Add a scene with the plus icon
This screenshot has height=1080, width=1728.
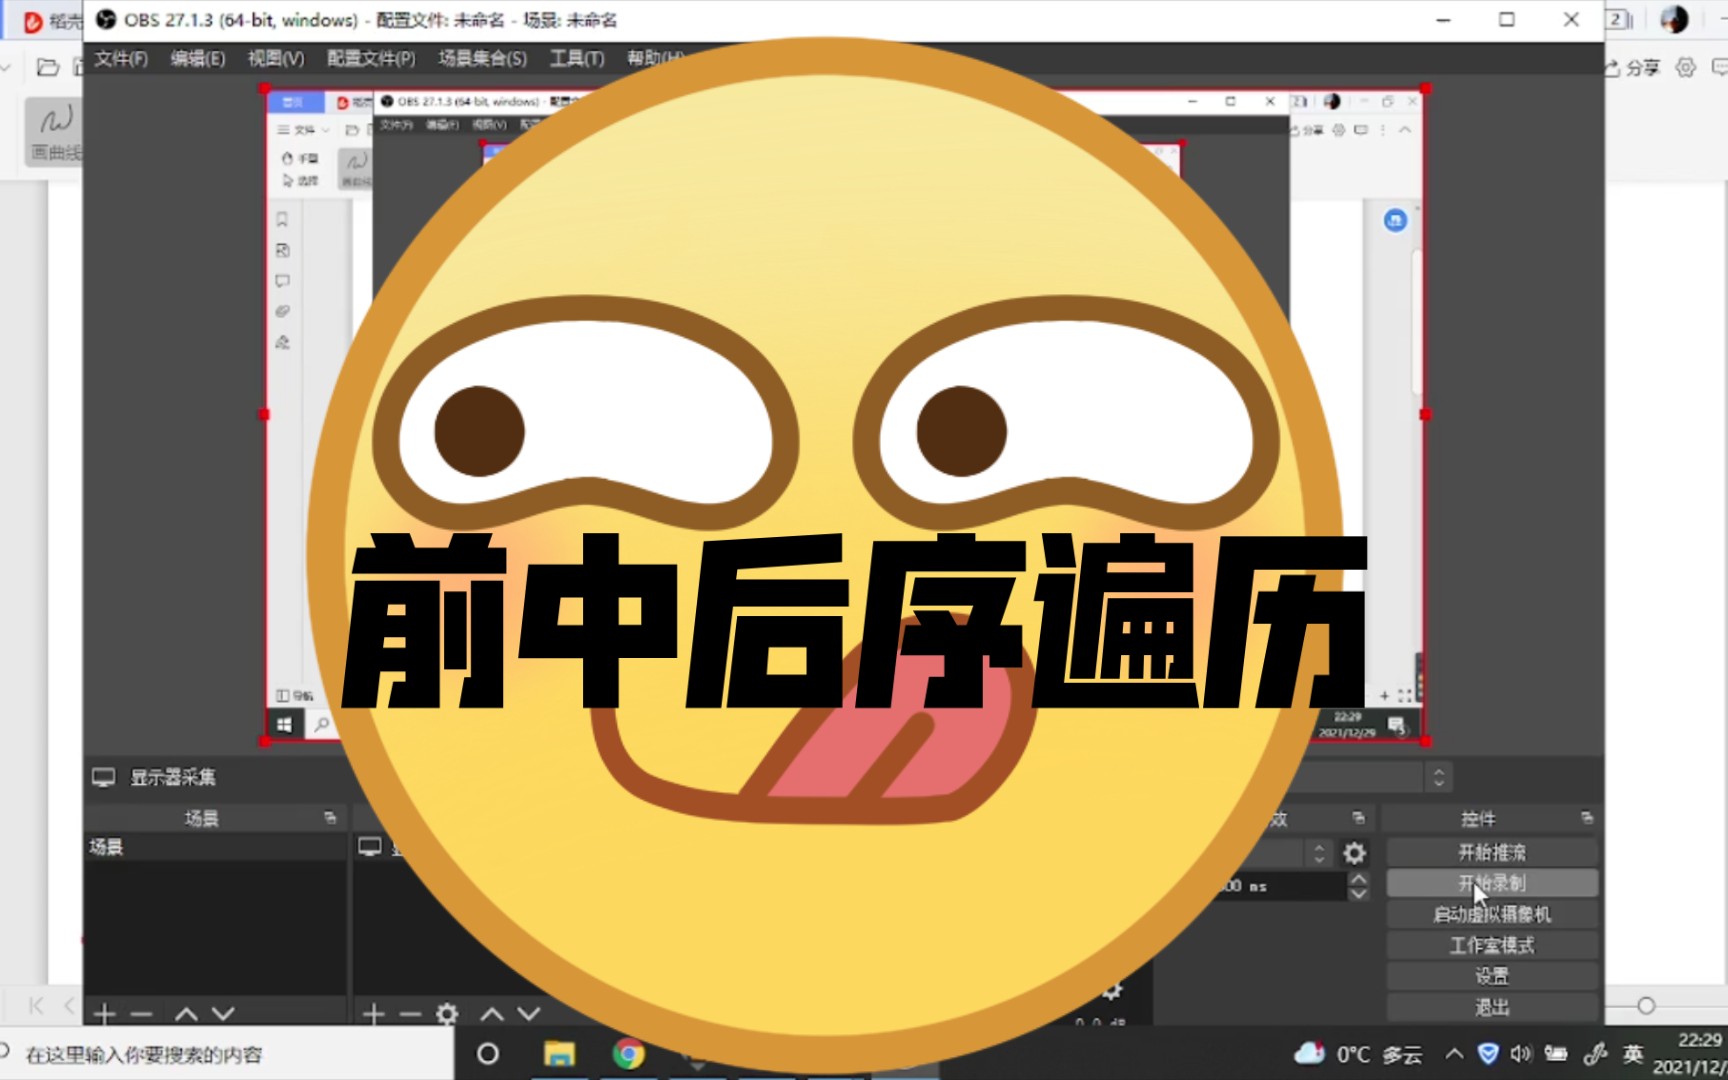pos(104,1014)
